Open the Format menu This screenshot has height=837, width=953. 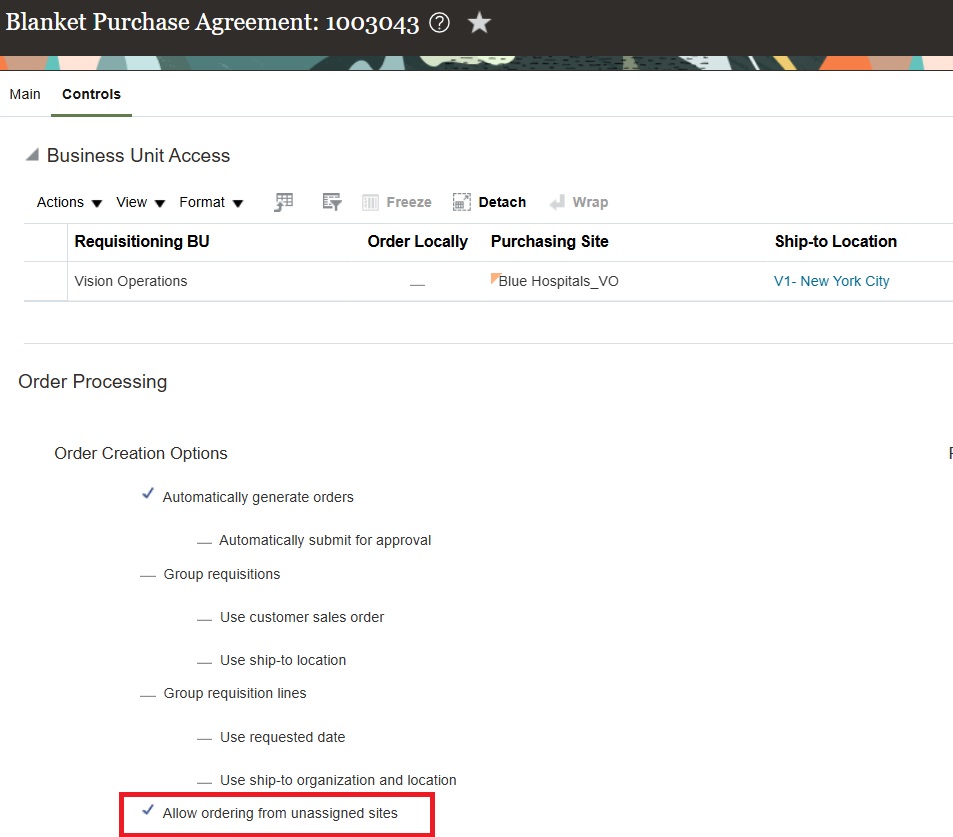pos(203,201)
